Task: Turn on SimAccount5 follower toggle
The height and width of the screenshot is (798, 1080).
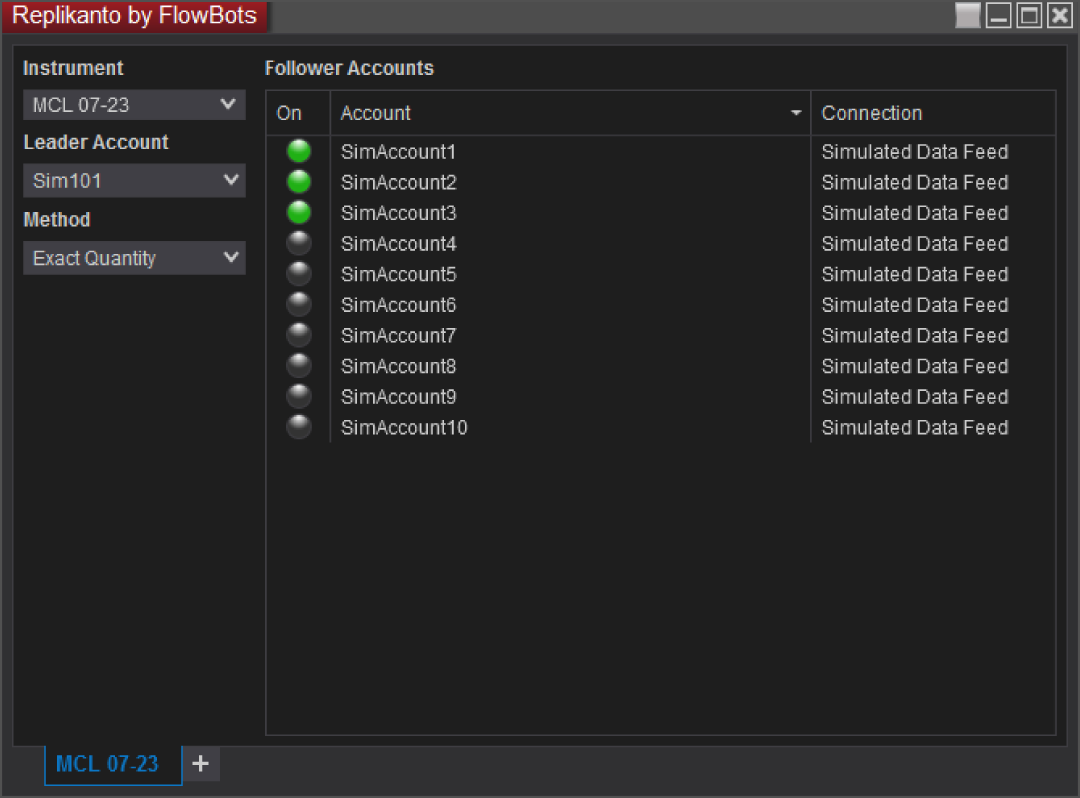Action: (x=299, y=273)
